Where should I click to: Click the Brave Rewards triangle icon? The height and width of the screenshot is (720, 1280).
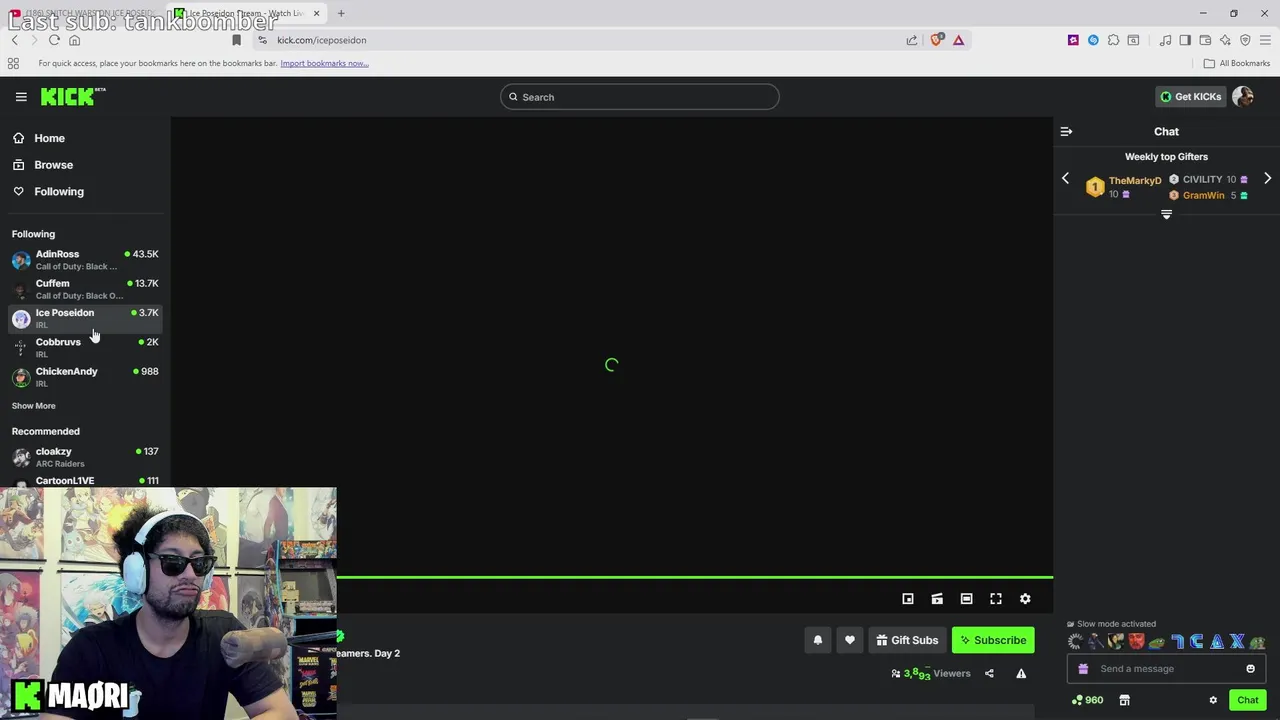(x=958, y=40)
